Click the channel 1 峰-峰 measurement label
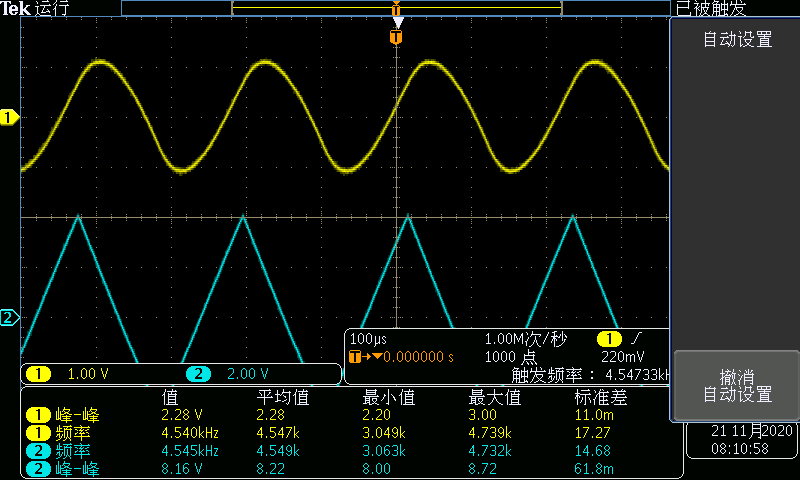 tap(77, 415)
